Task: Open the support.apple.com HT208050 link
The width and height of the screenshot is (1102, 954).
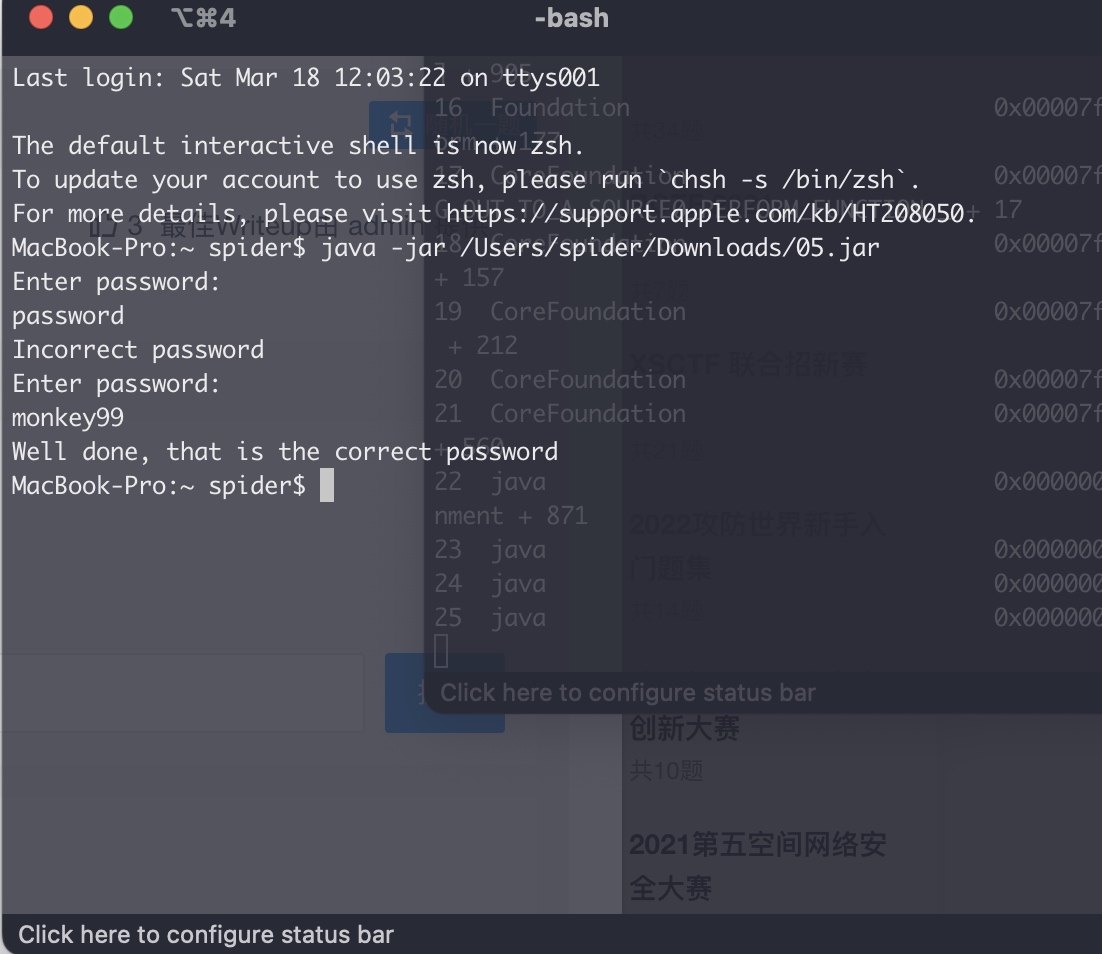Action: pos(709,213)
